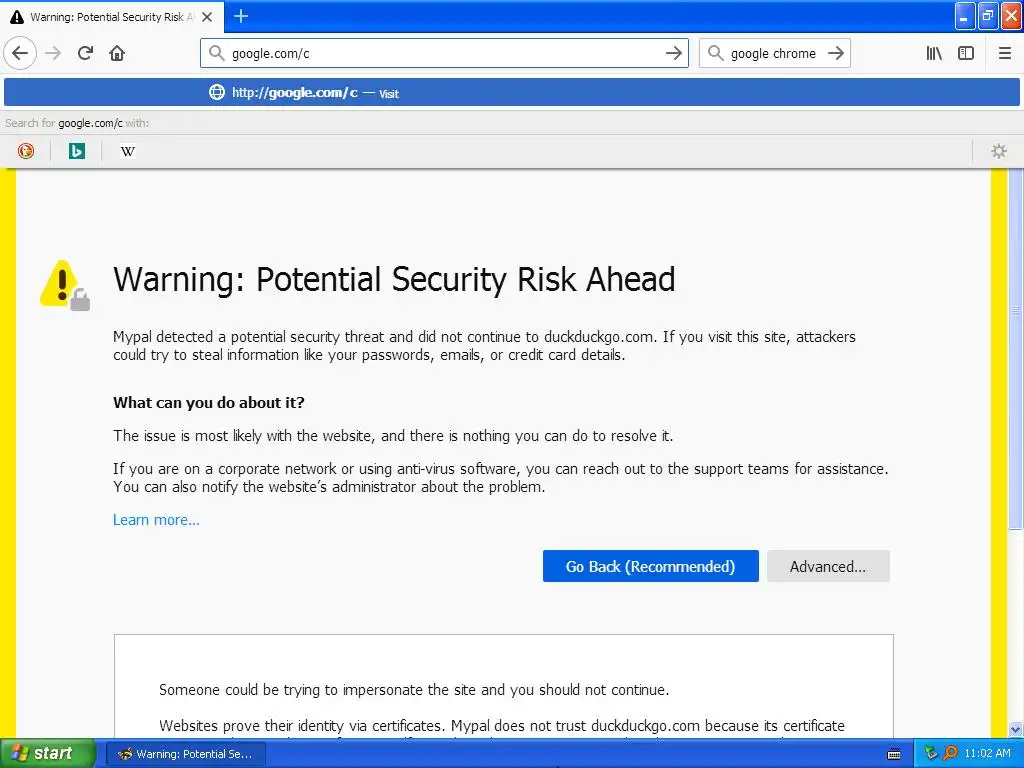Click the 'Search for google.com/c with:' label

(77, 123)
